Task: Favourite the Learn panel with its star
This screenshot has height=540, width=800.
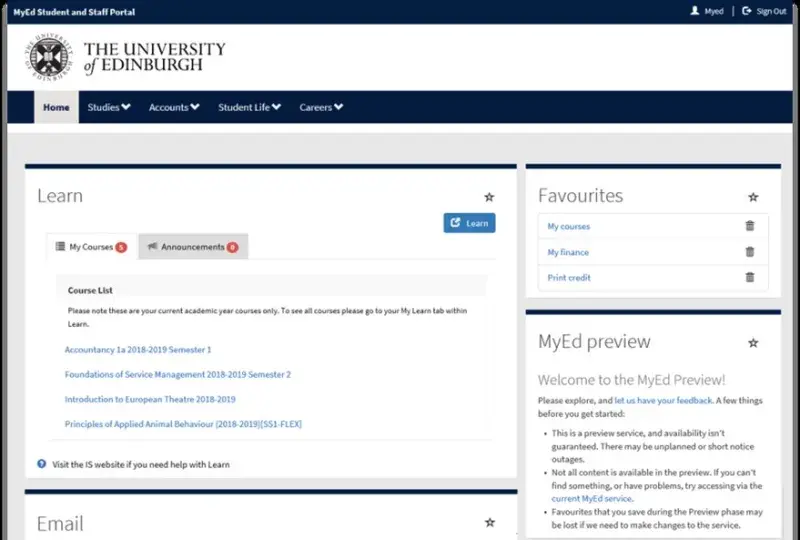Action: tap(489, 197)
